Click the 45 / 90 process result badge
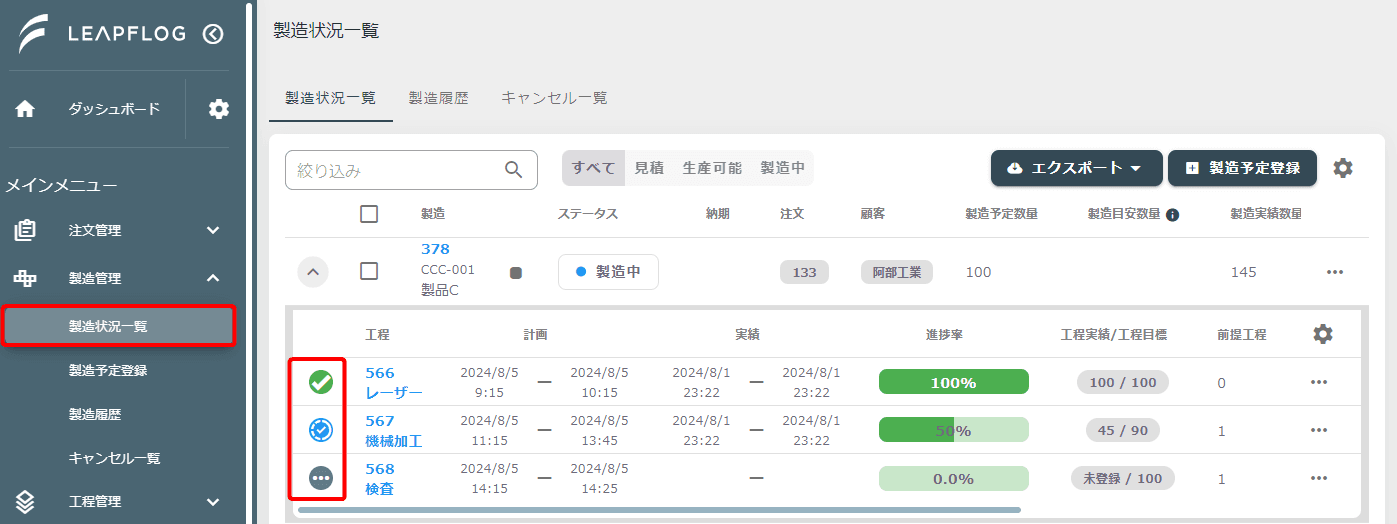The height and width of the screenshot is (524, 1397). (x=1123, y=430)
